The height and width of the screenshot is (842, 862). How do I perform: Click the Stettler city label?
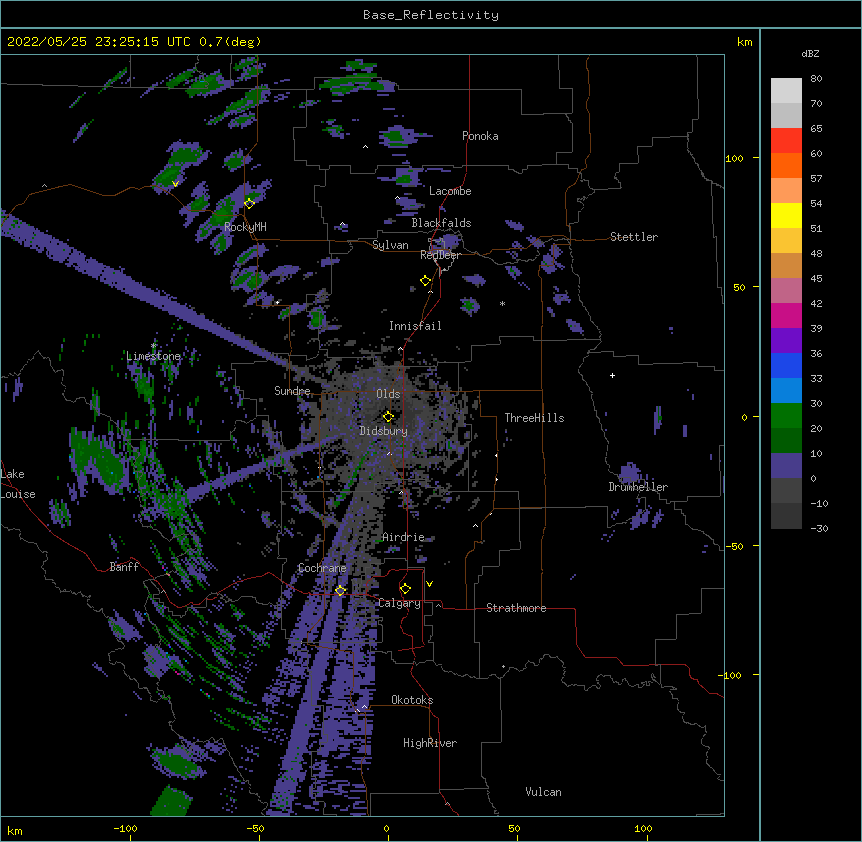[634, 237]
